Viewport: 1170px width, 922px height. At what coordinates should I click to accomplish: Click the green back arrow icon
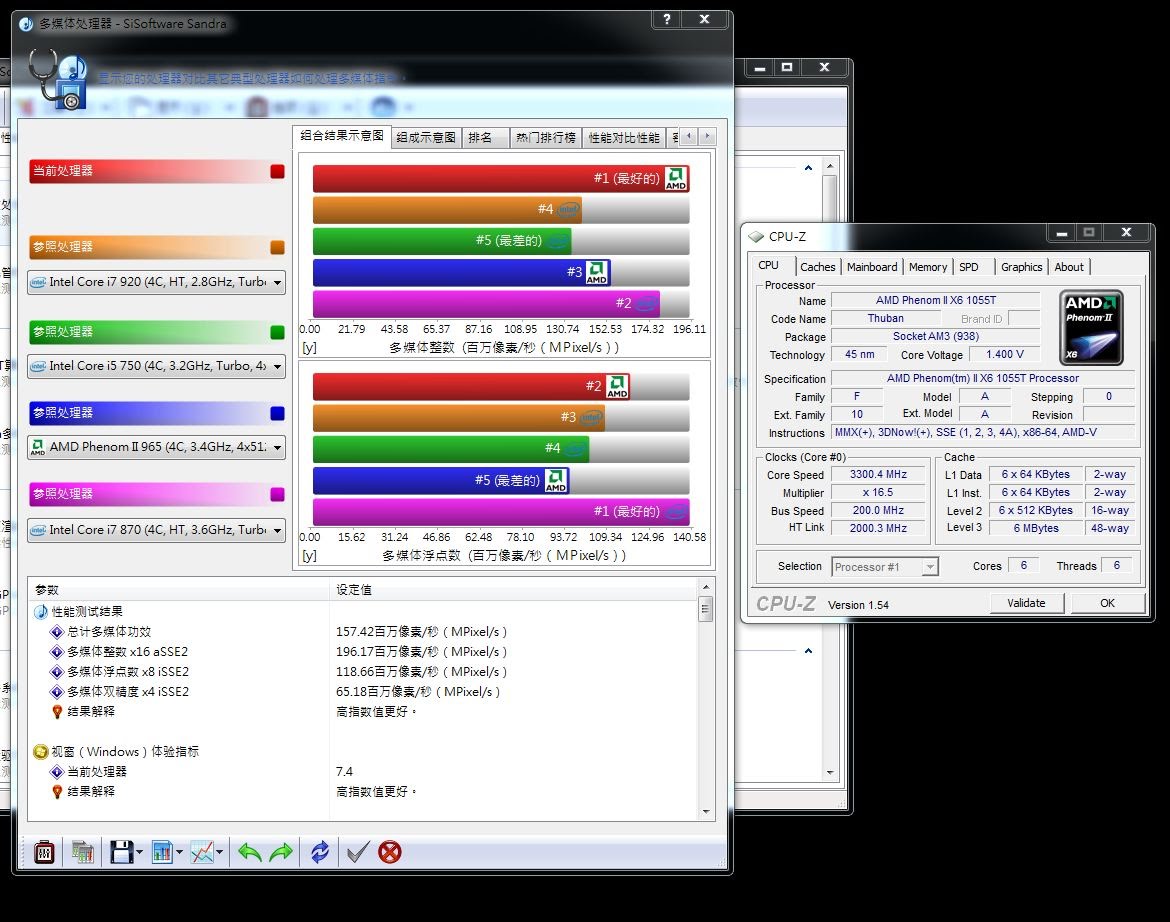(x=249, y=852)
